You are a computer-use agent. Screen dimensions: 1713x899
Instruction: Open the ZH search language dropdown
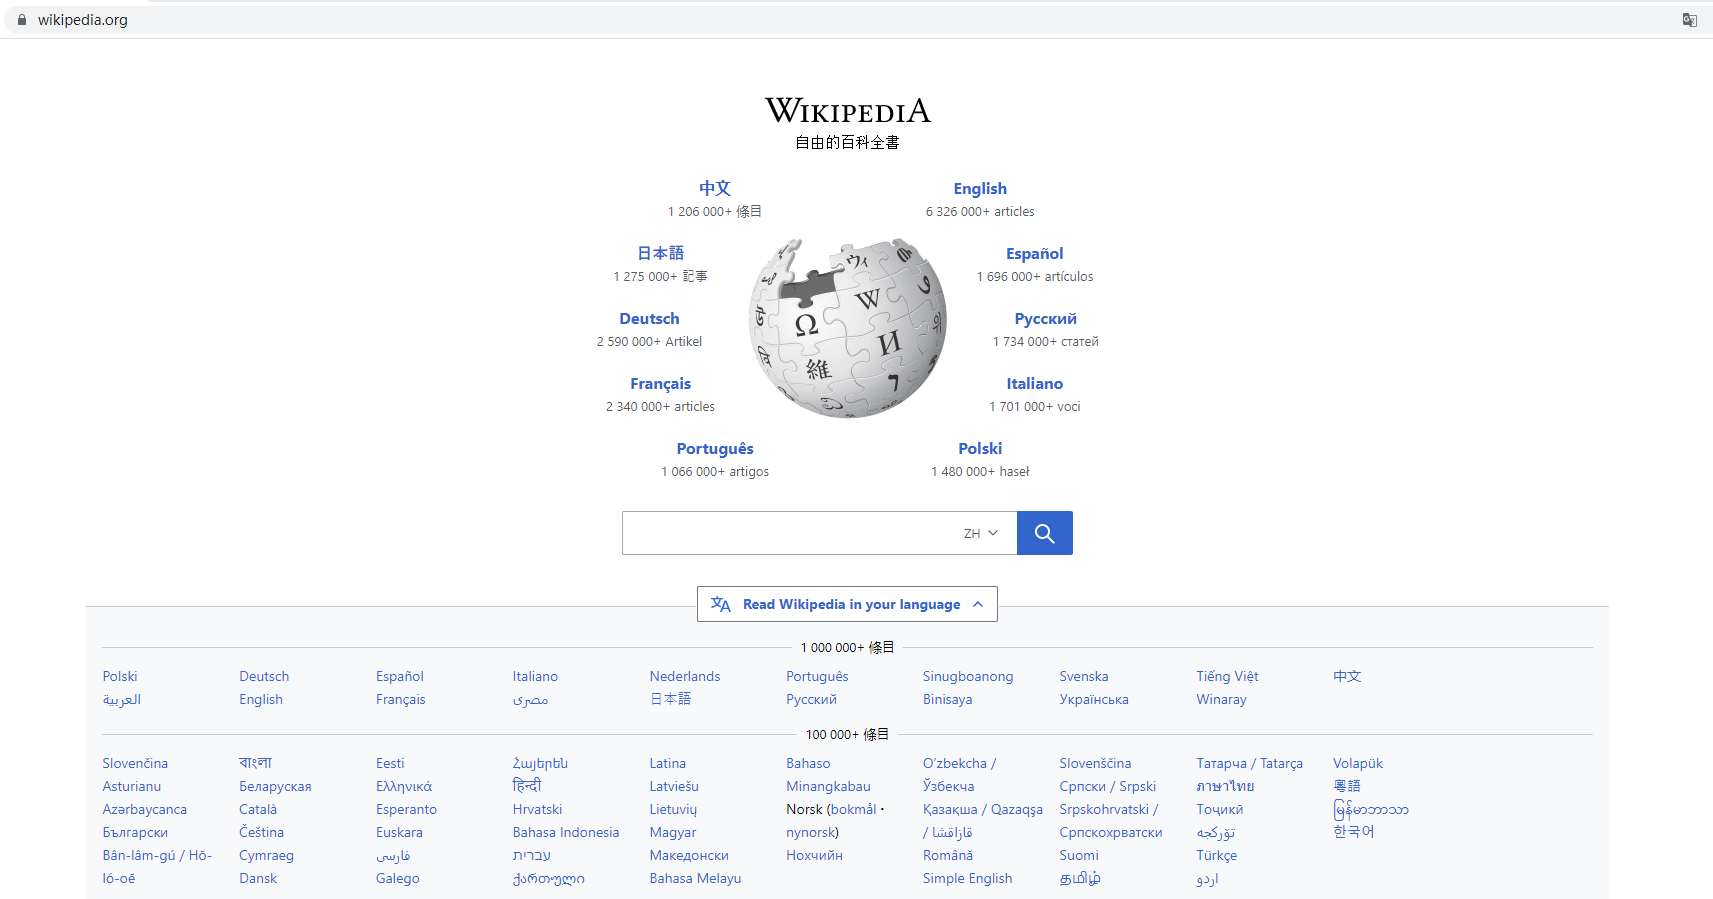pyautogui.click(x=981, y=533)
